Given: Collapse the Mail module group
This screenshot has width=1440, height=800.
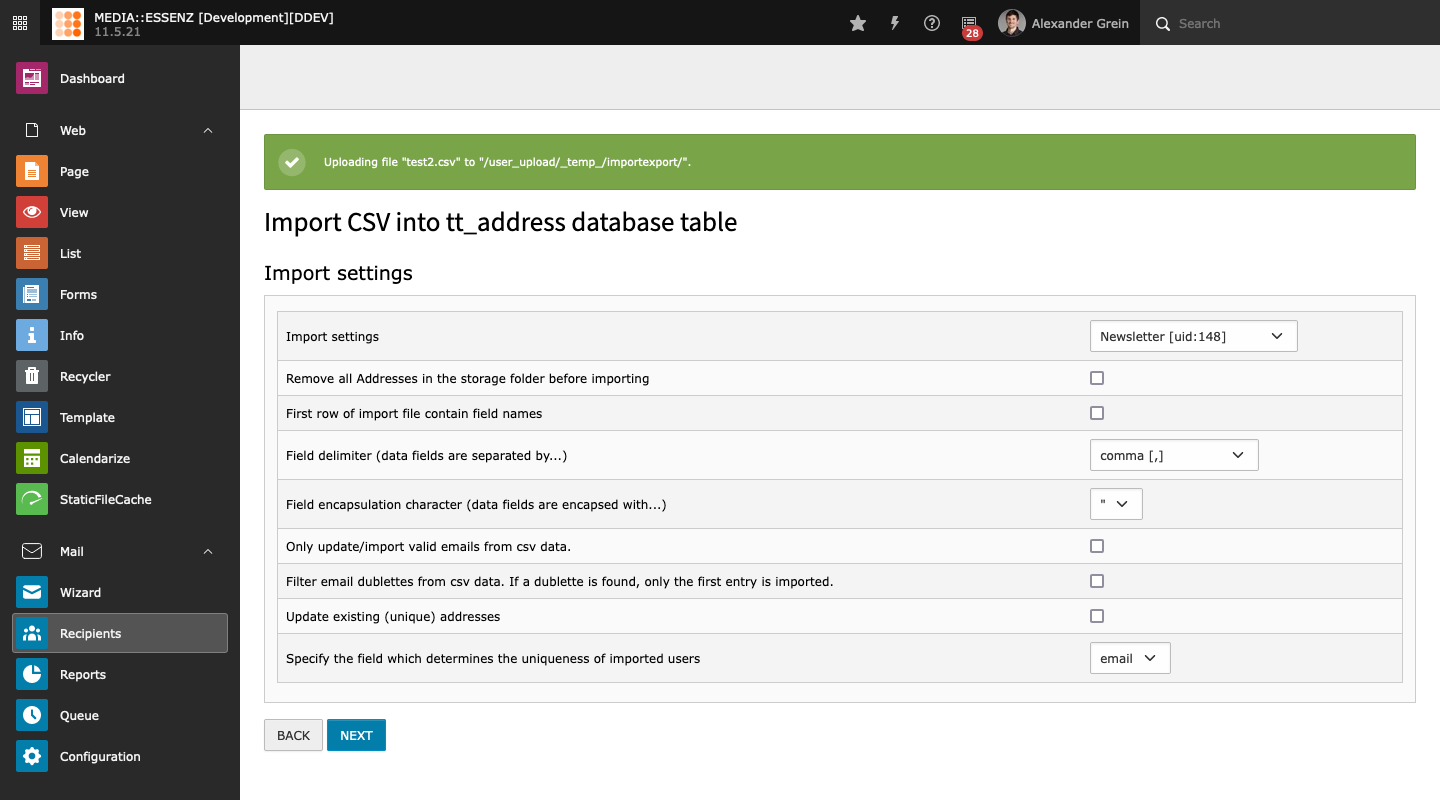Looking at the screenshot, I should pos(208,551).
